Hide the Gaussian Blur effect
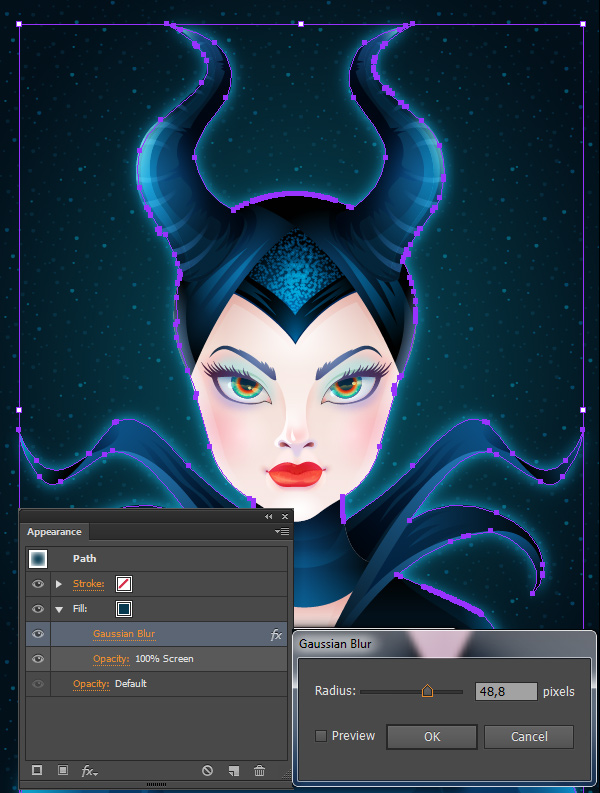This screenshot has height=793, width=600. click(x=38, y=634)
